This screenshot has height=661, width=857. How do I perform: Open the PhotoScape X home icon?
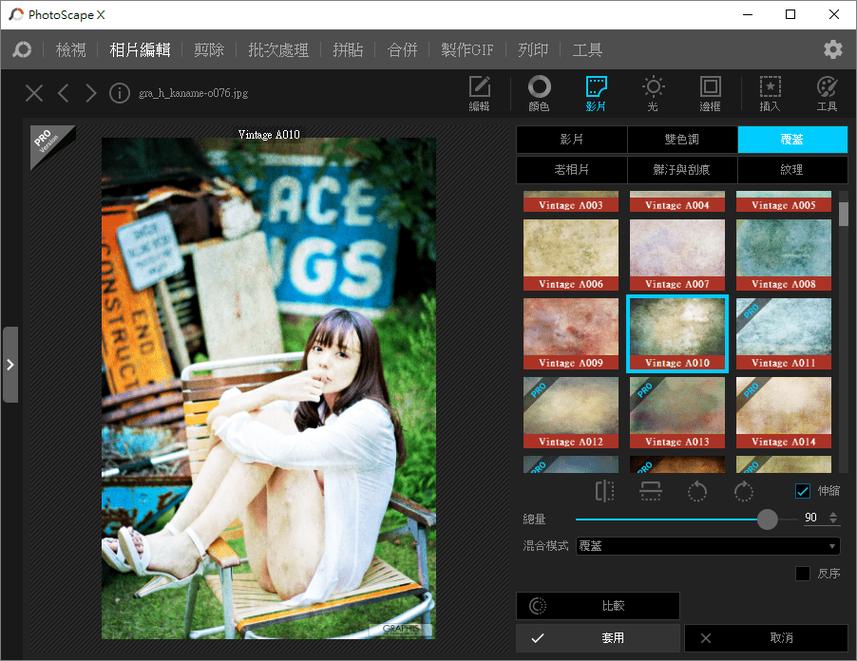pyautogui.click(x=22, y=50)
